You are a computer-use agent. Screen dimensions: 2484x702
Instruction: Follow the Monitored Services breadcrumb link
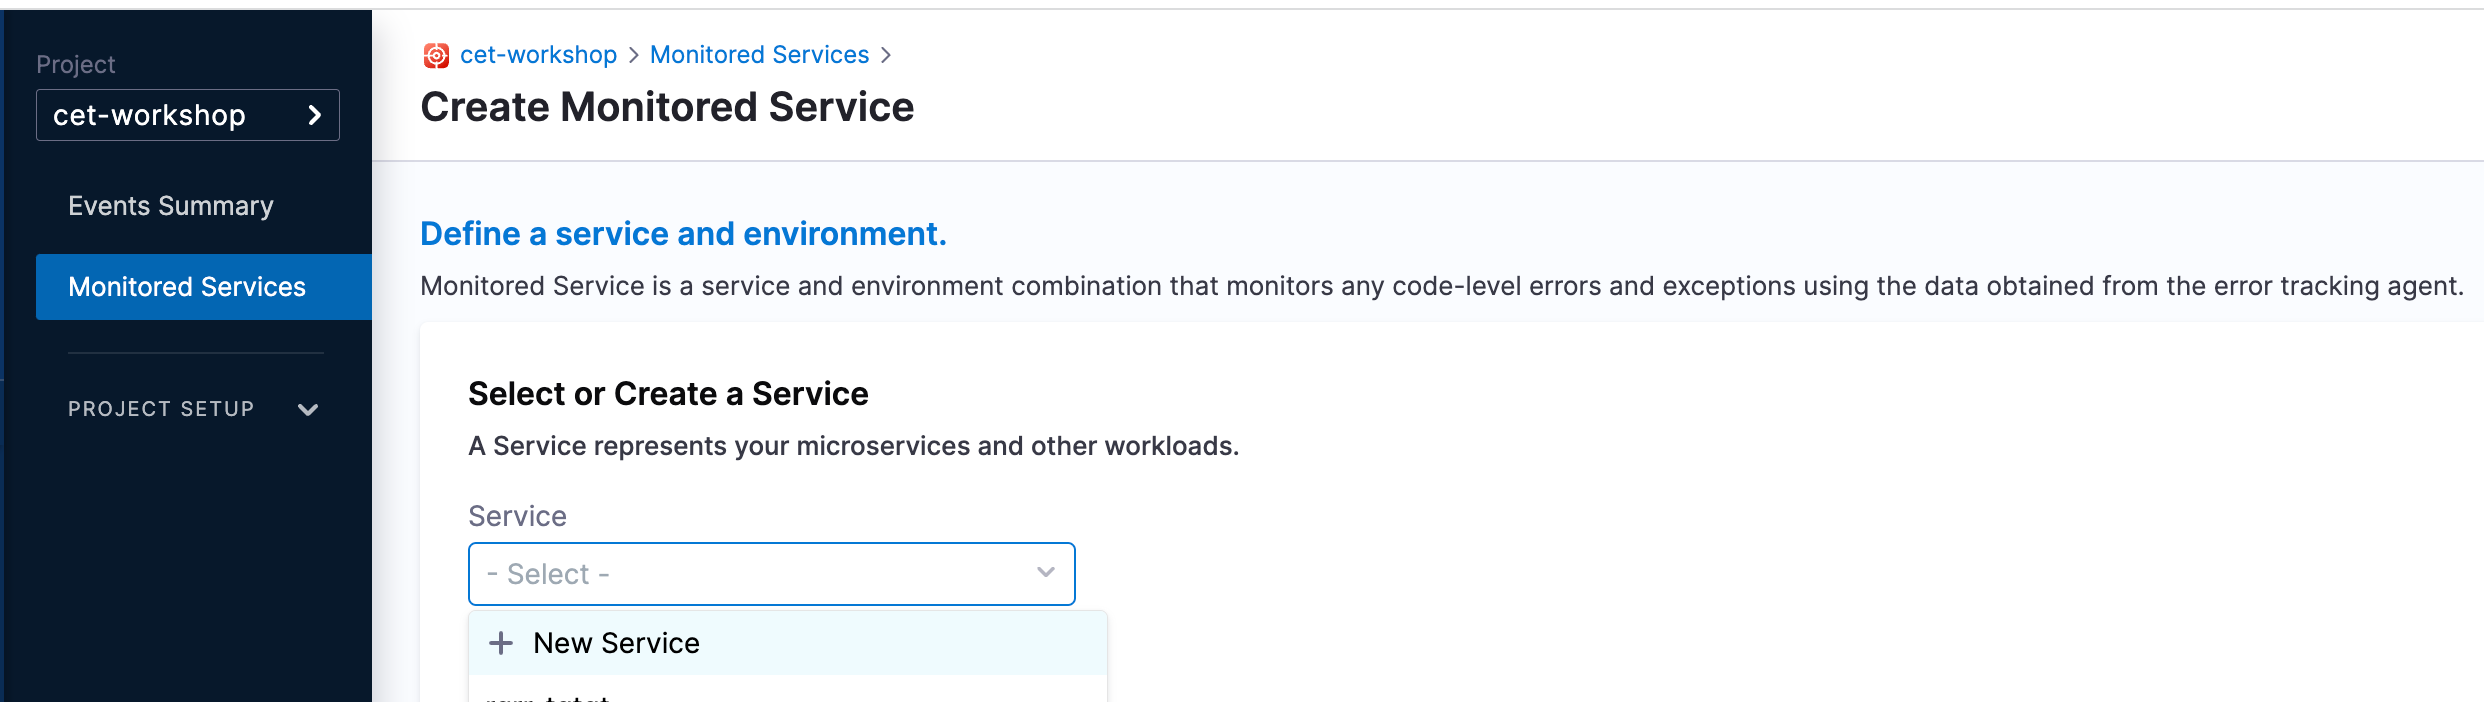tap(759, 55)
